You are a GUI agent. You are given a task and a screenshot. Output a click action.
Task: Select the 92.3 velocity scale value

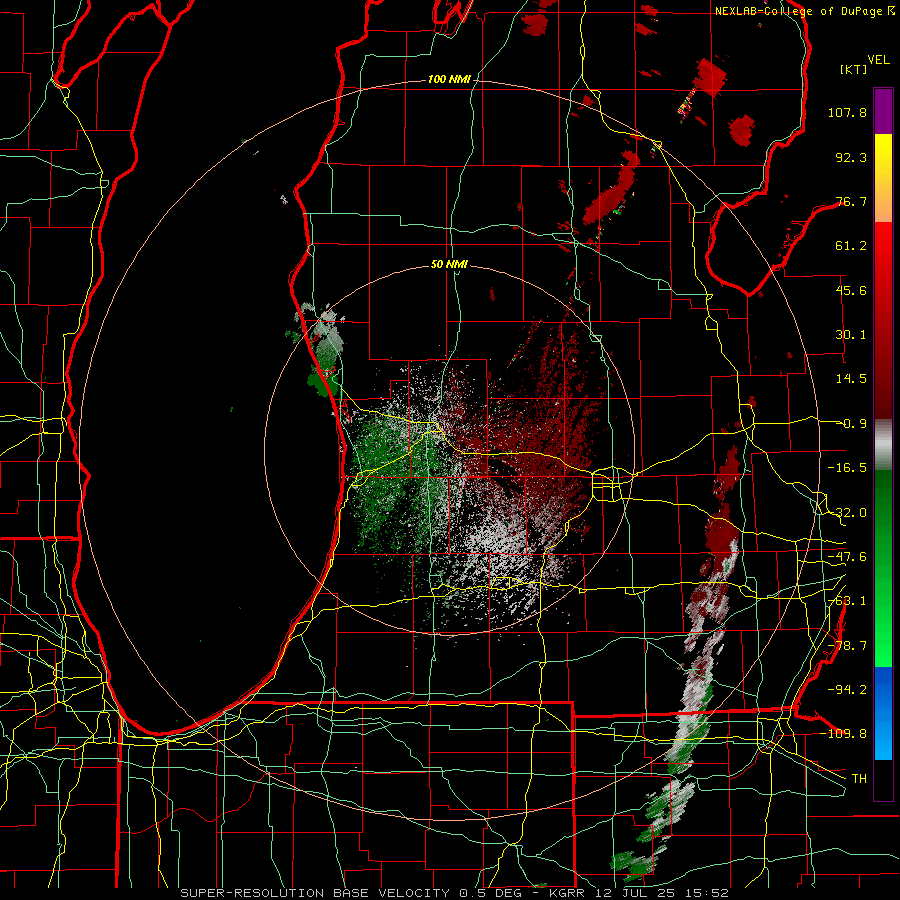pos(851,157)
